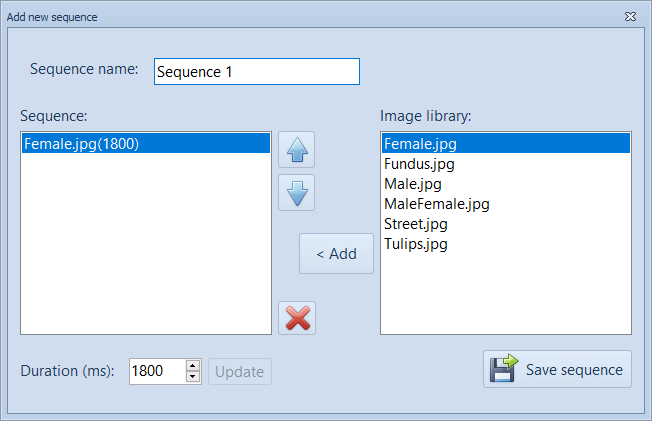Click the Update button beside duration
The height and width of the screenshot is (421, 652).
pos(239,372)
